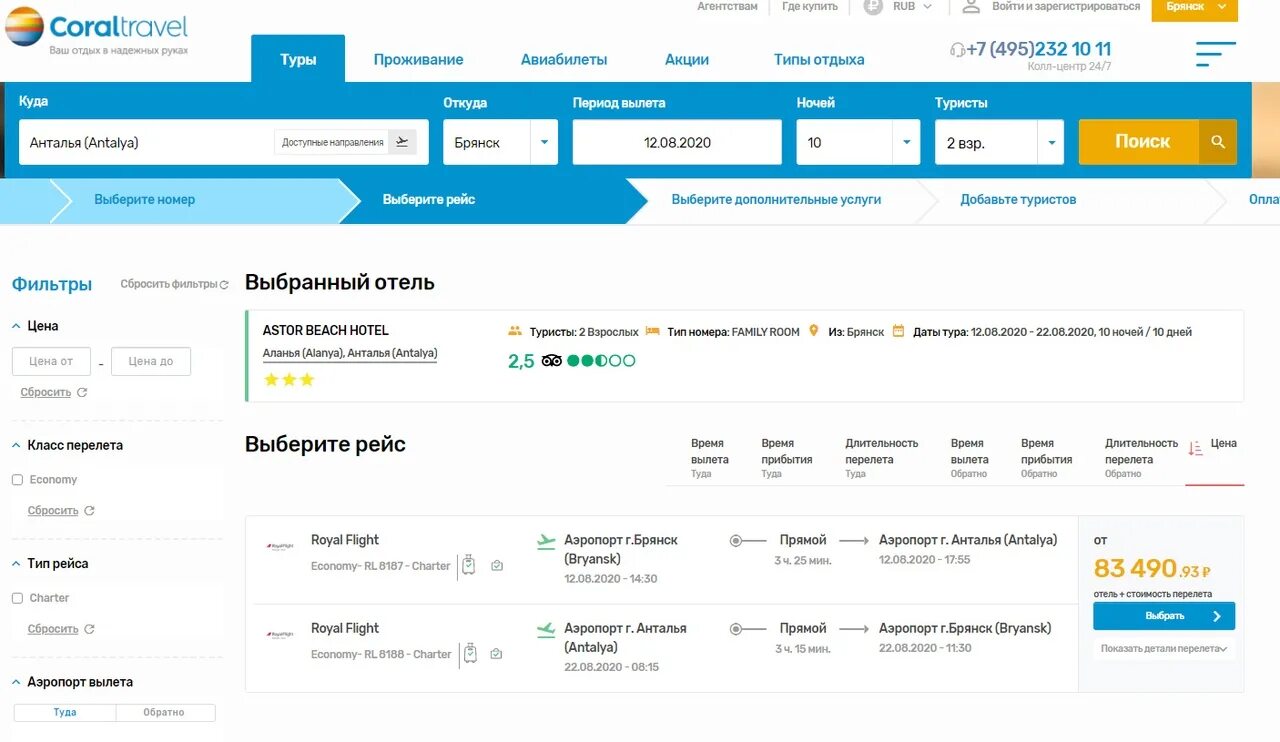Click refresh icon under Тип рейса
This screenshot has height=742, width=1280.
pyautogui.click(x=89, y=629)
